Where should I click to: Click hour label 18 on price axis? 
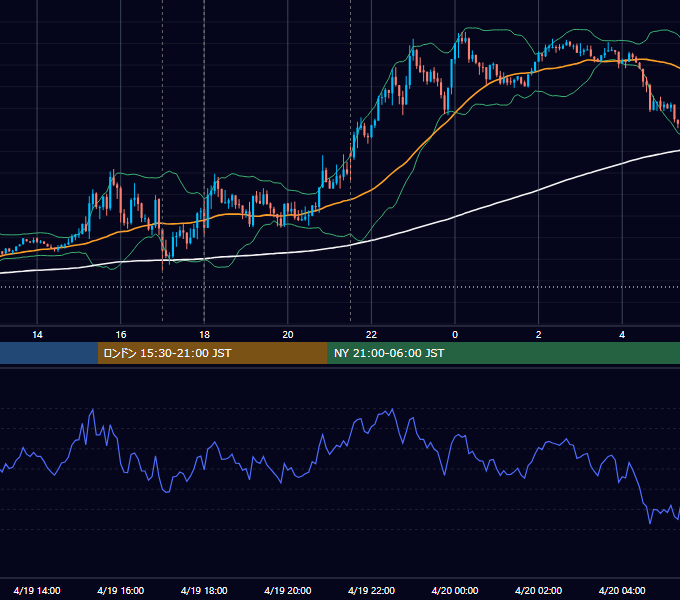coord(204,334)
